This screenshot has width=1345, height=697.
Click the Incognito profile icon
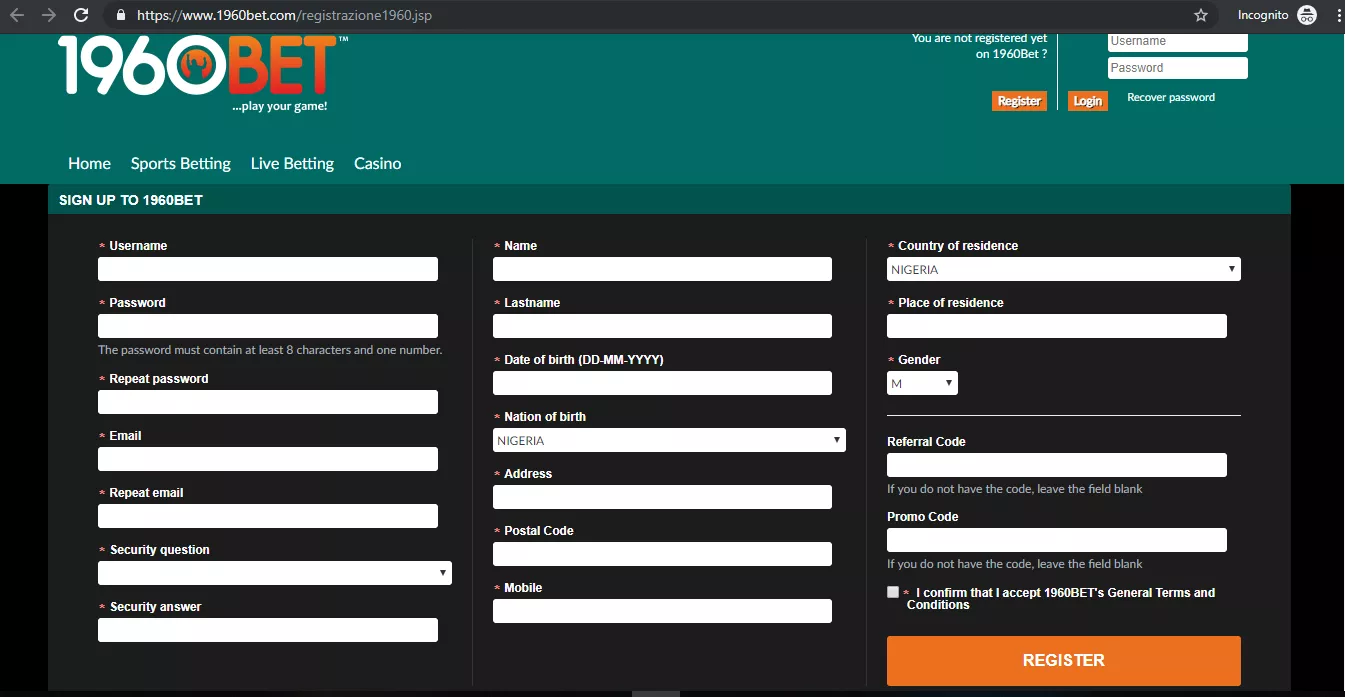tap(1306, 15)
